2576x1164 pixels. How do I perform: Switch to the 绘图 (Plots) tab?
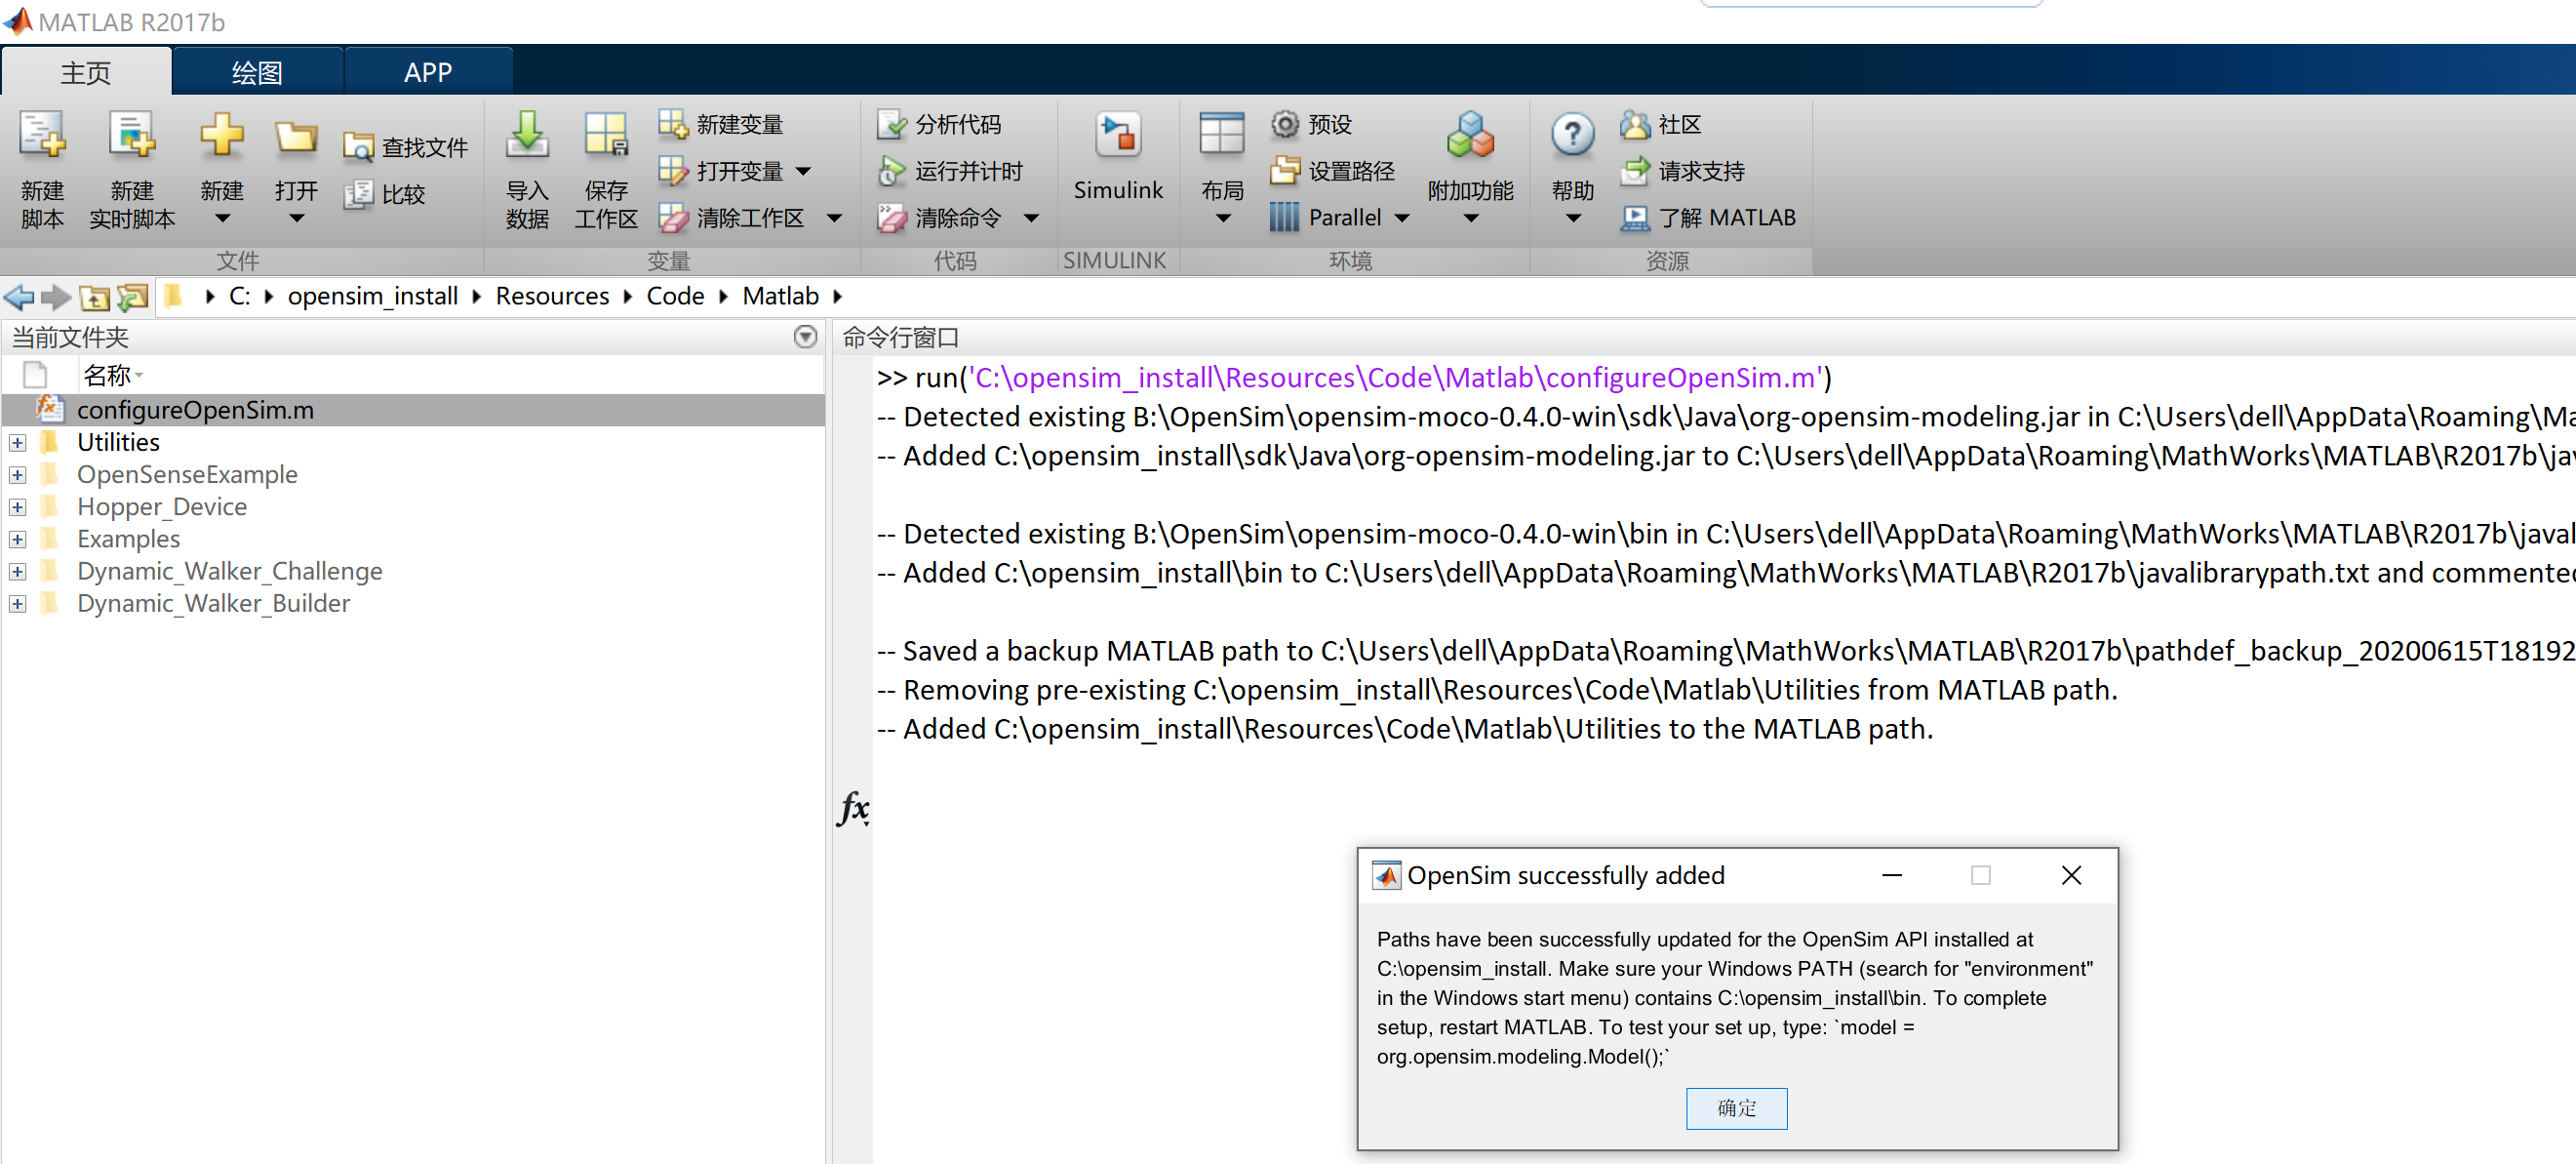point(257,72)
